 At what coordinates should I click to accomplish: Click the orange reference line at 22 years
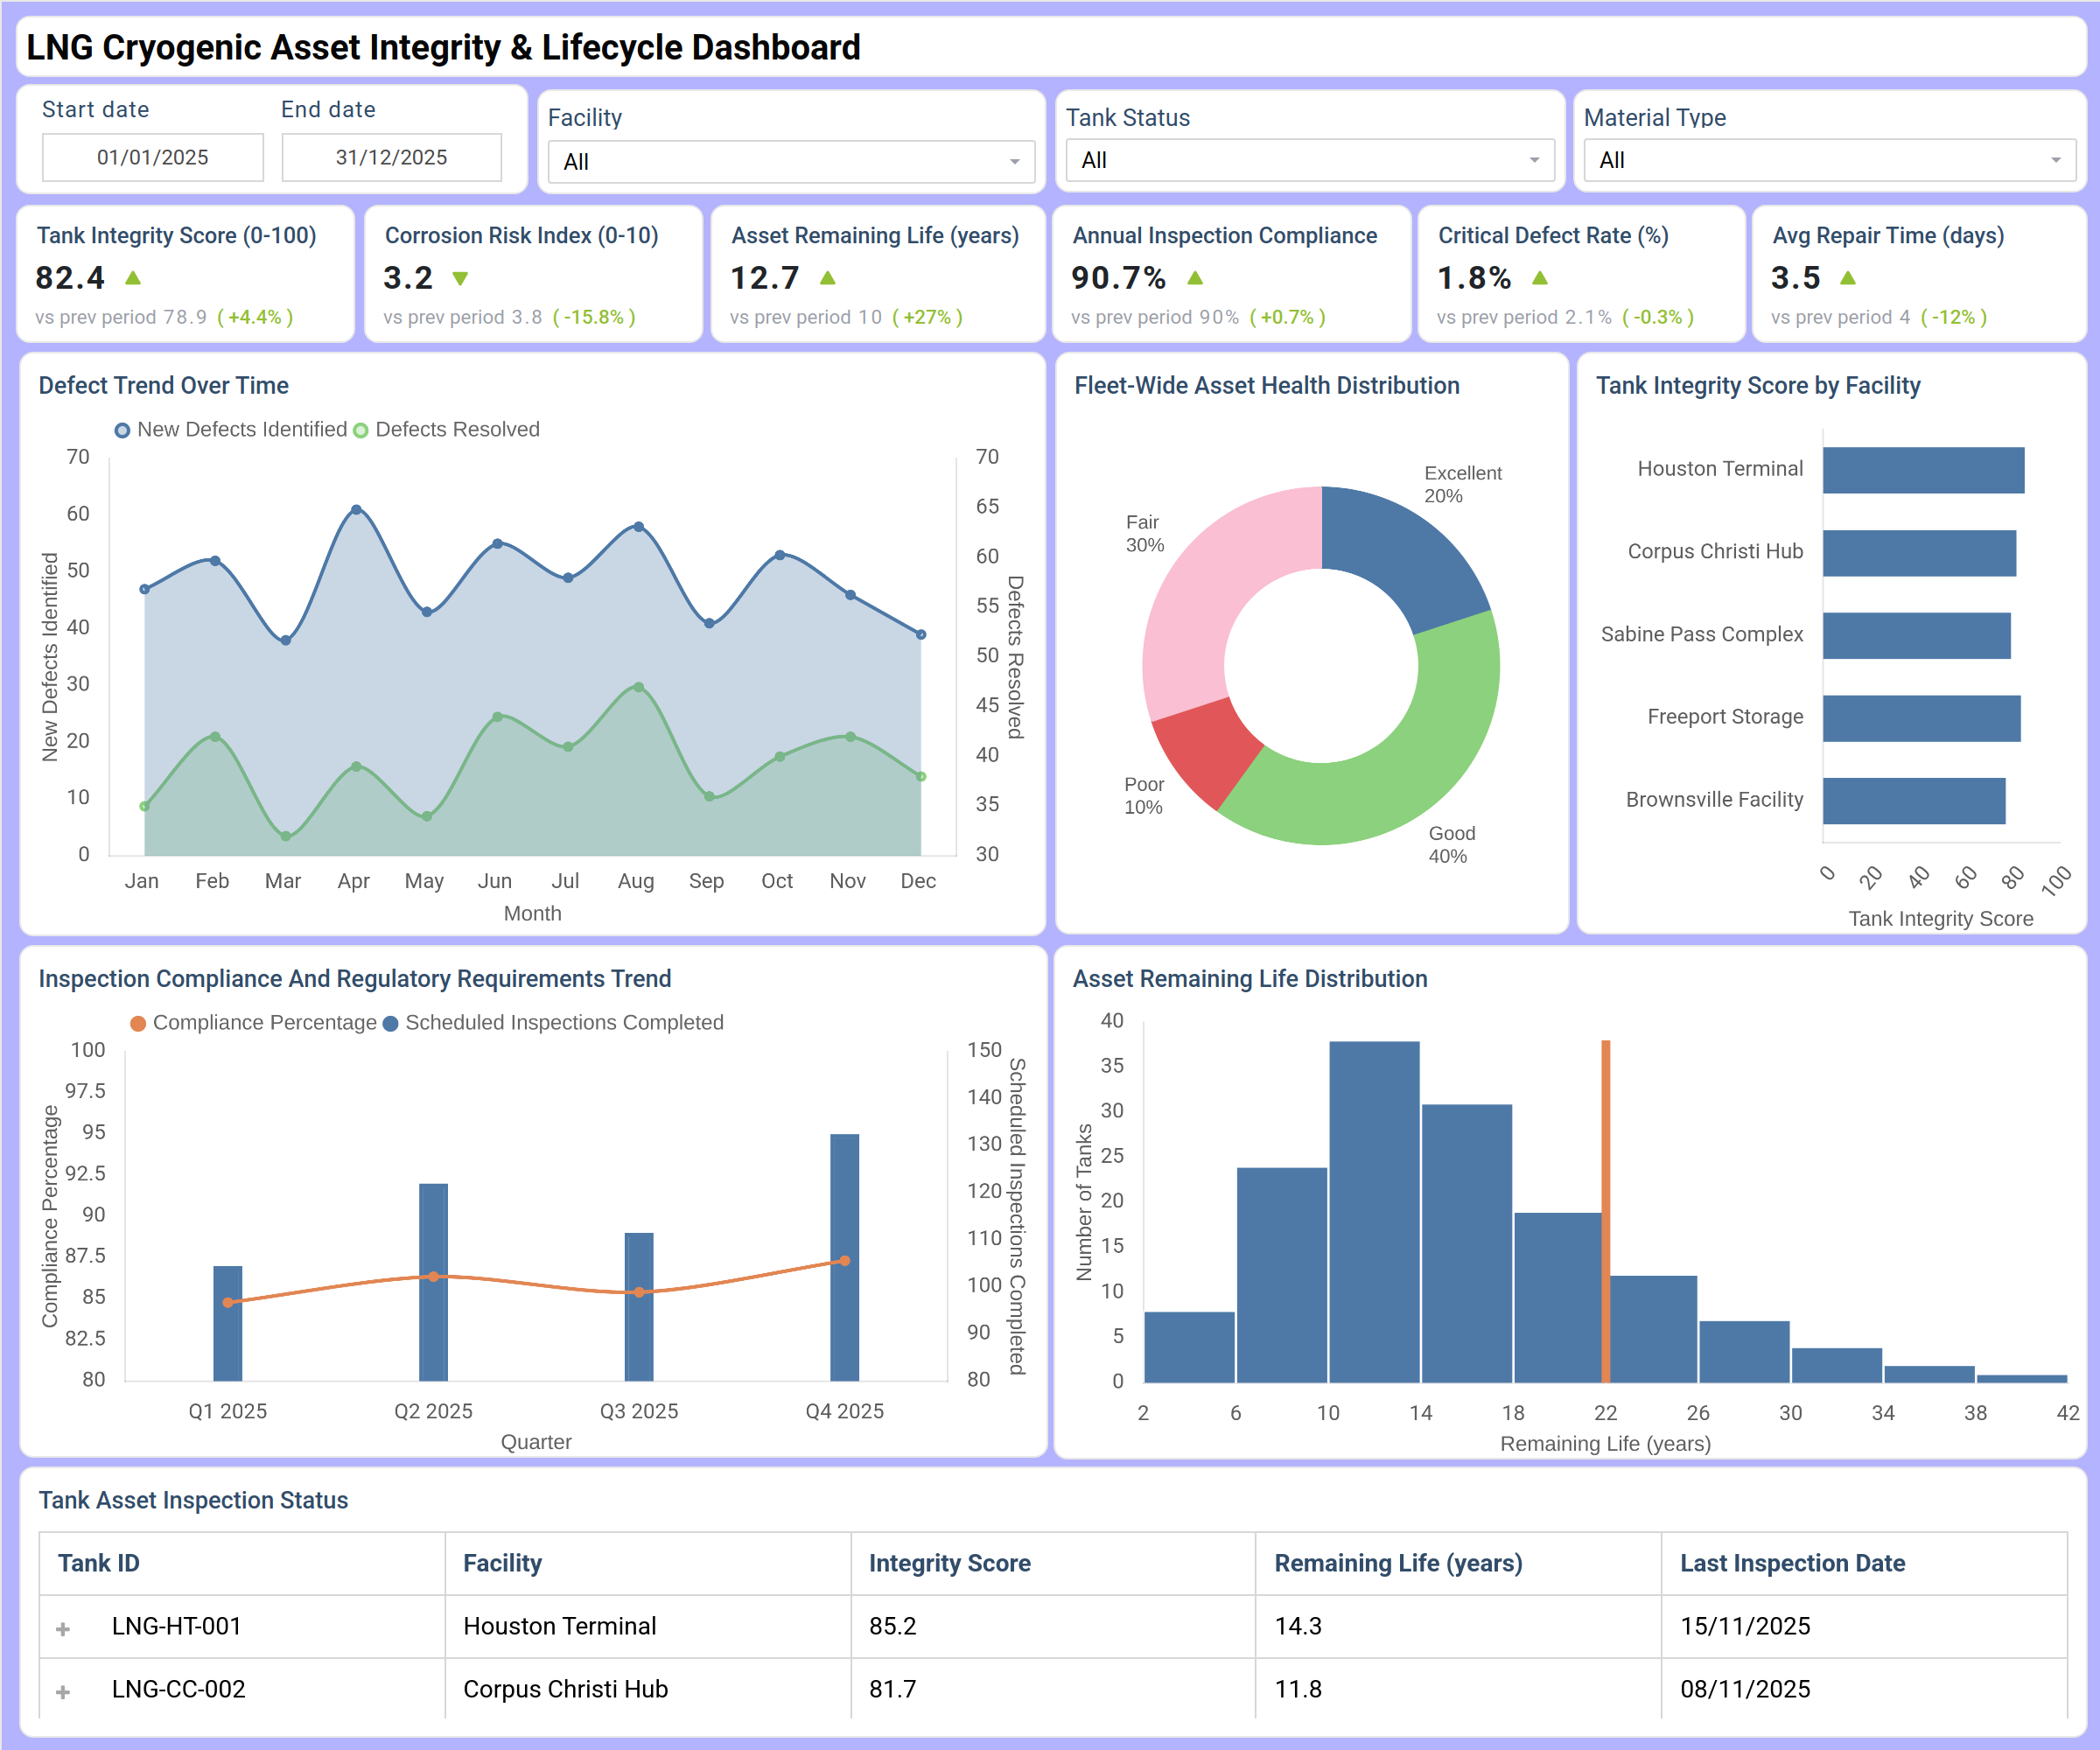(x=1606, y=1211)
